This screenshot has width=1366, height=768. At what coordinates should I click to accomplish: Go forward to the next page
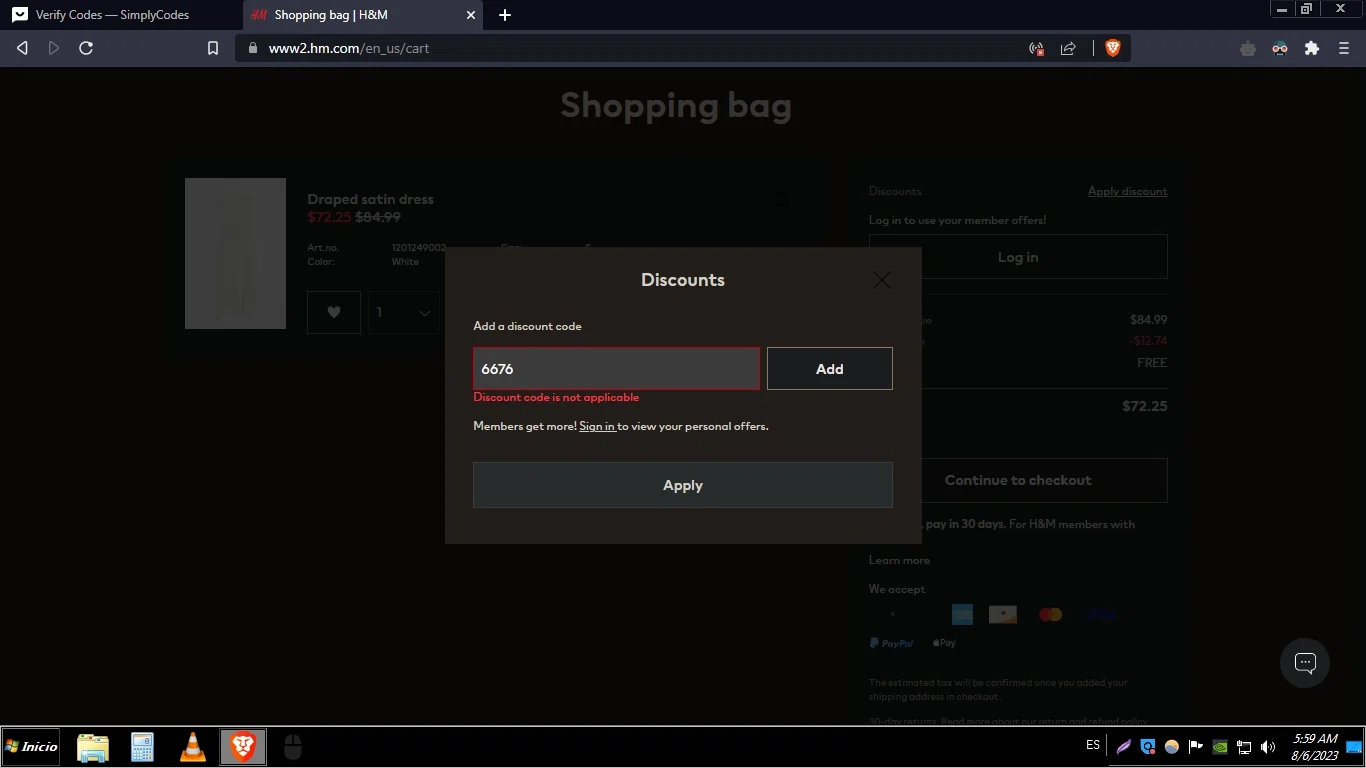click(54, 48)
